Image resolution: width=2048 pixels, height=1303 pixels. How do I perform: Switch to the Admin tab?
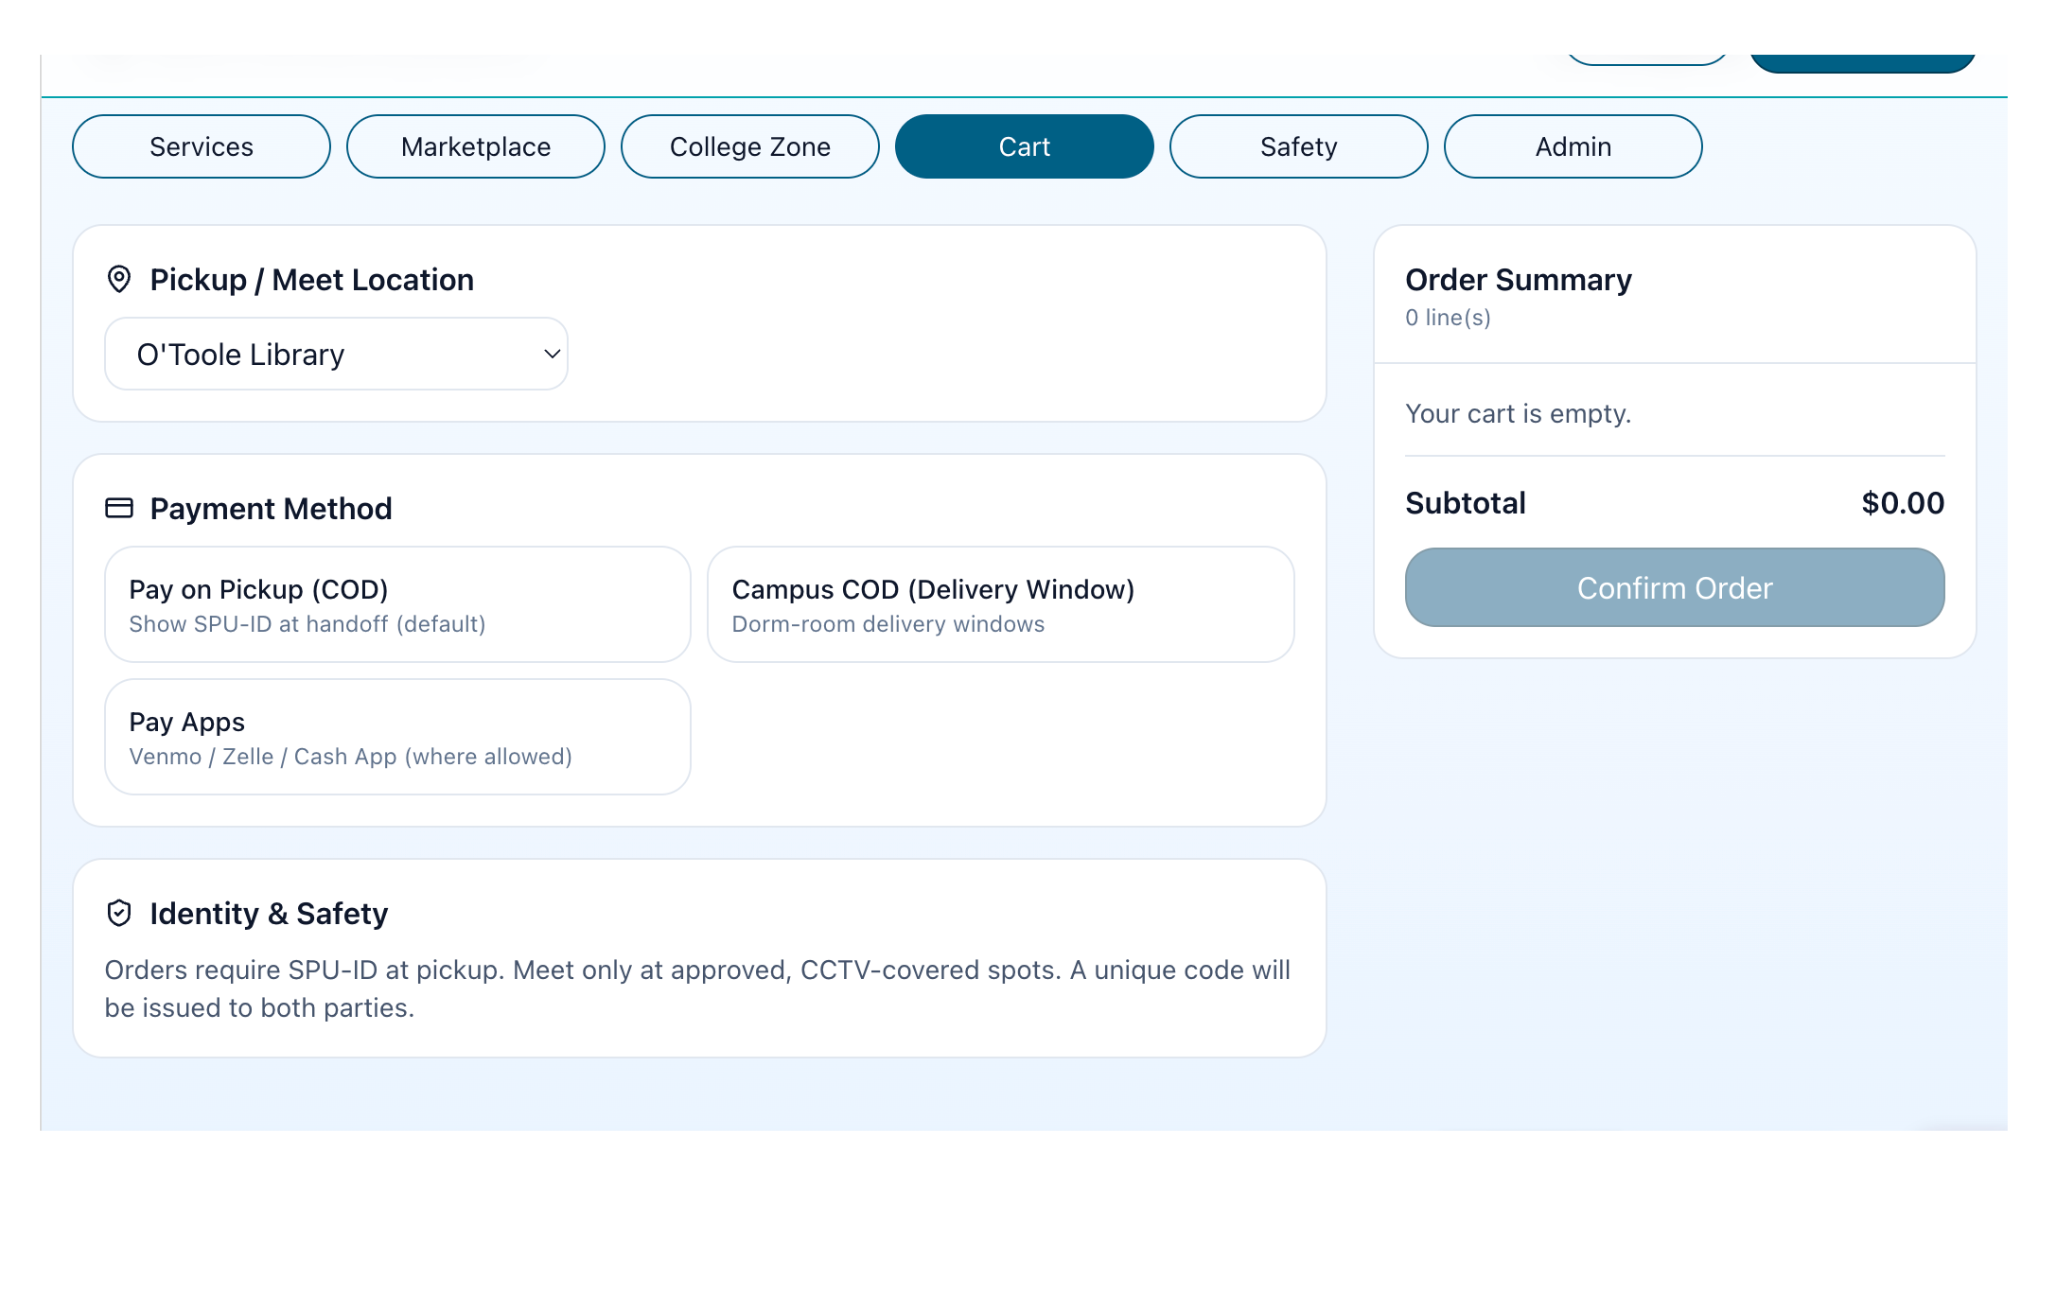click(1572, 147)
